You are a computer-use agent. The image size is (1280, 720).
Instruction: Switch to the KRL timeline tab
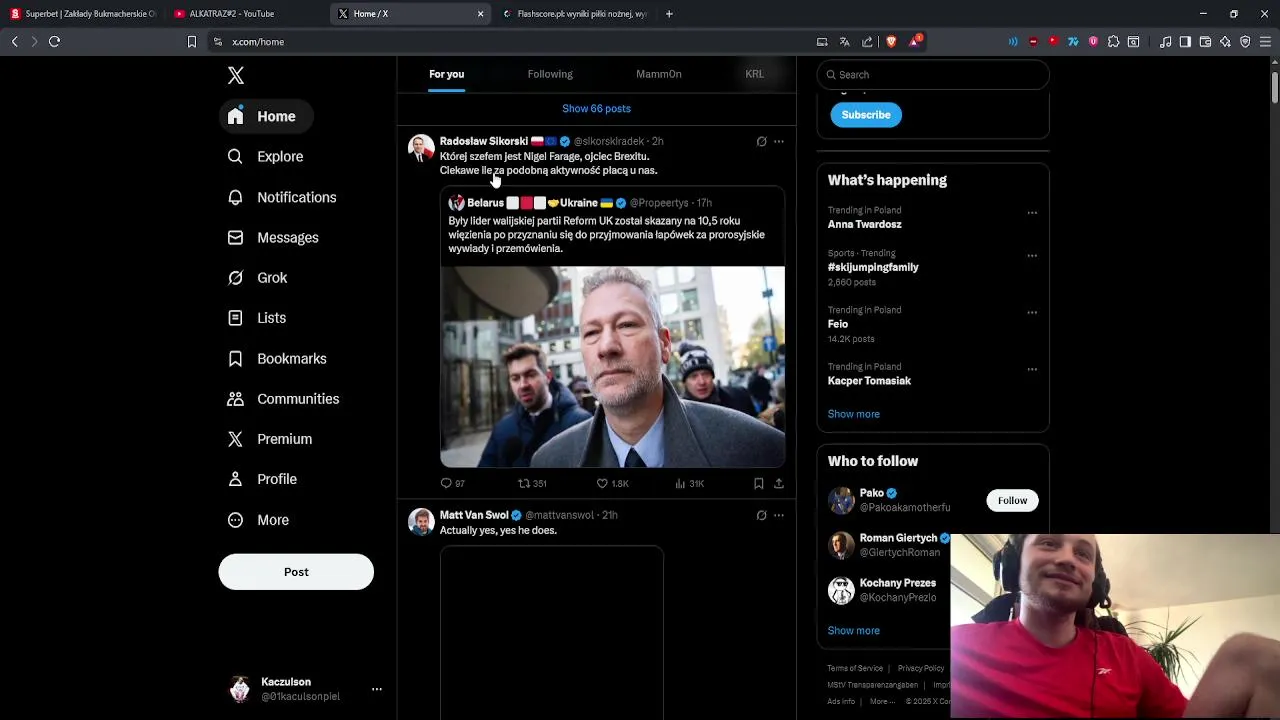coord(754,74)
